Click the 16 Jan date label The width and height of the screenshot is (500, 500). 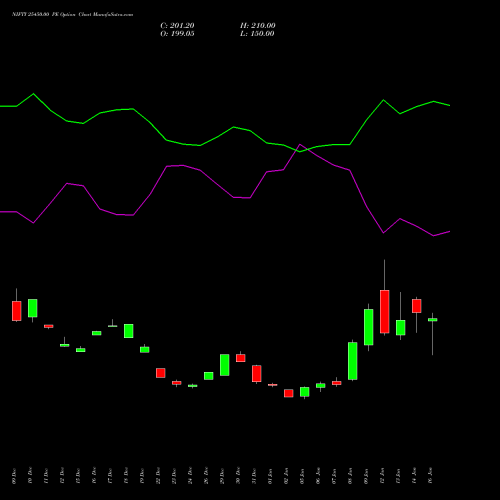pos(430,476)
